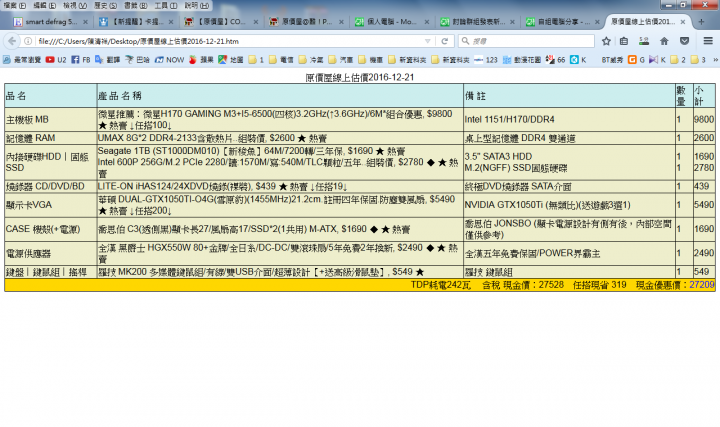
Task: Open the 動漫花園 bookmark
Action: pyautogui.click(x=522, y=60)
